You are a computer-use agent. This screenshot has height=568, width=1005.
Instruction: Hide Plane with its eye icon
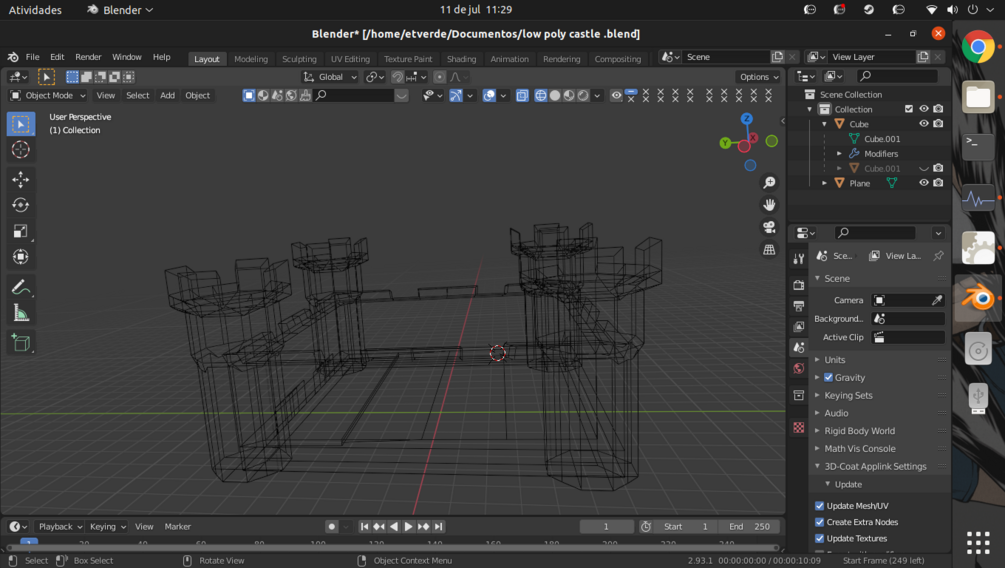pos(924,183)
